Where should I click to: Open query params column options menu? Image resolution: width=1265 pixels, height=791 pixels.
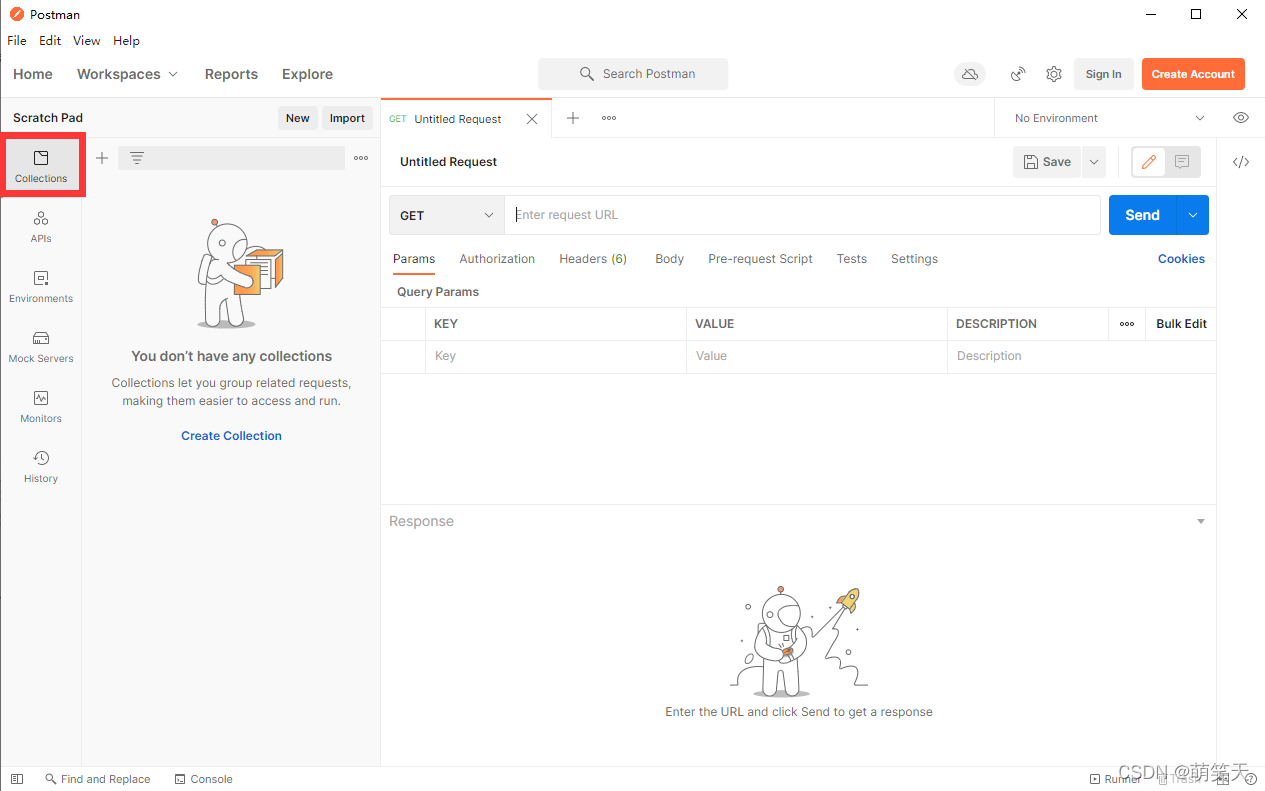[1127, 324]
